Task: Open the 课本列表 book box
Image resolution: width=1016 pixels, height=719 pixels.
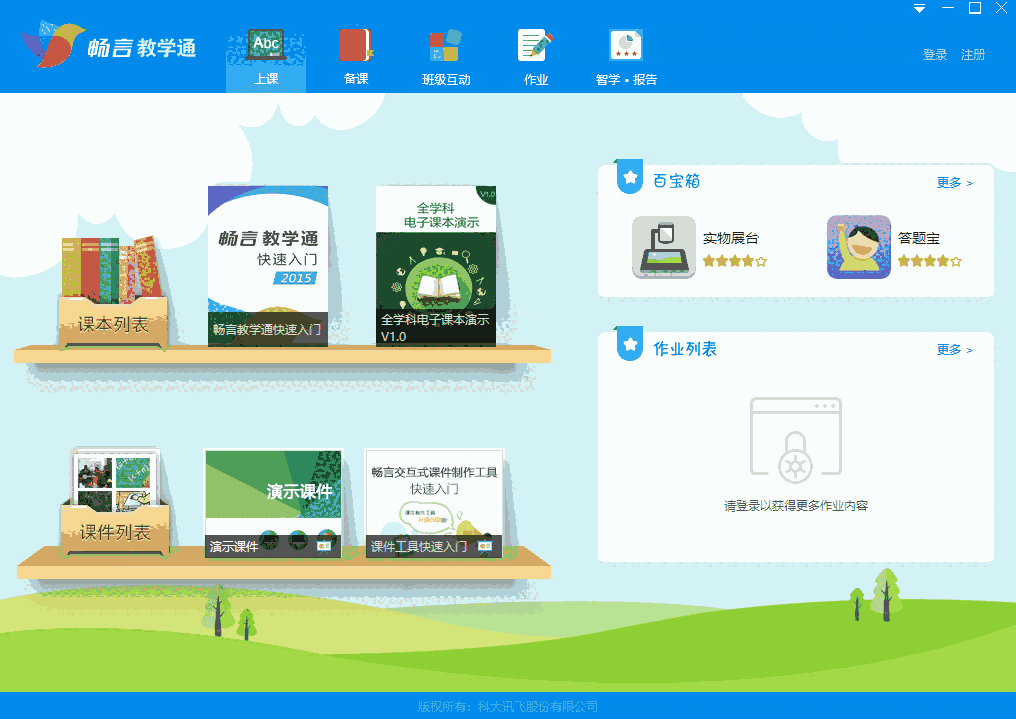Action: [x=113, y=293]
